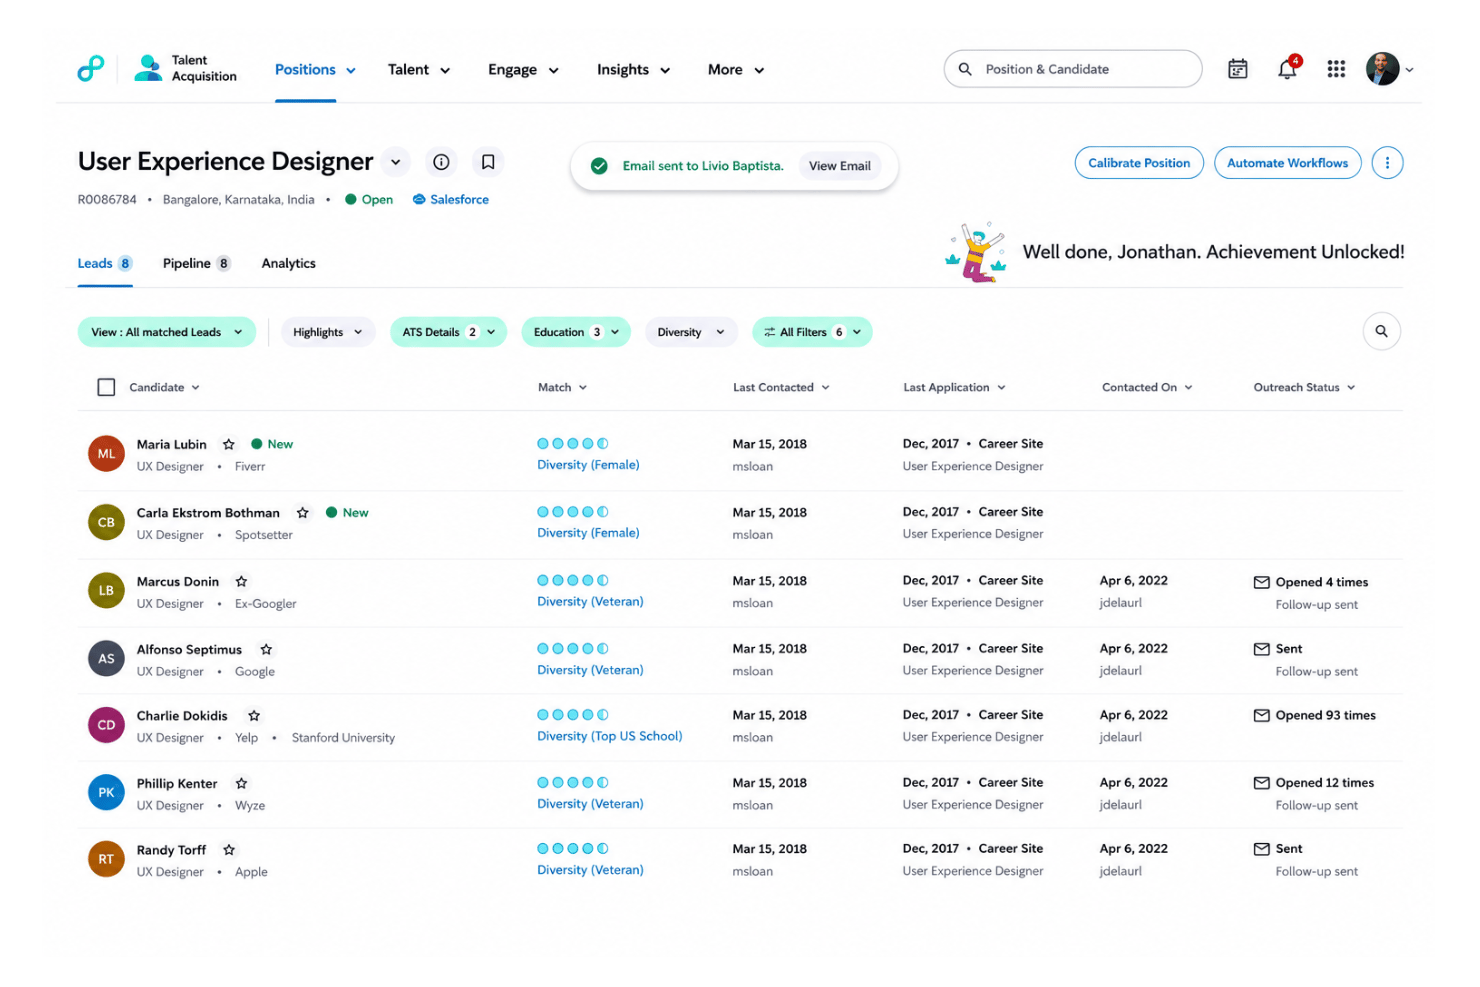1480x987 pixels.
Task: Click the leads search magnifier icon
Action: pyautogui.click(x=1381, y=331)
